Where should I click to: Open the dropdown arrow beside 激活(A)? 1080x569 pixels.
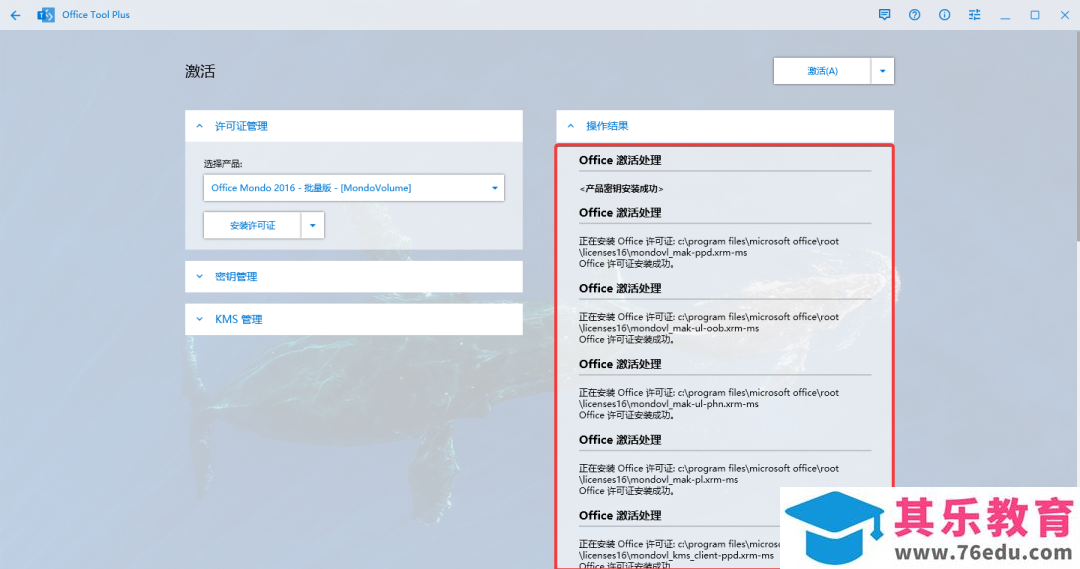882,71
